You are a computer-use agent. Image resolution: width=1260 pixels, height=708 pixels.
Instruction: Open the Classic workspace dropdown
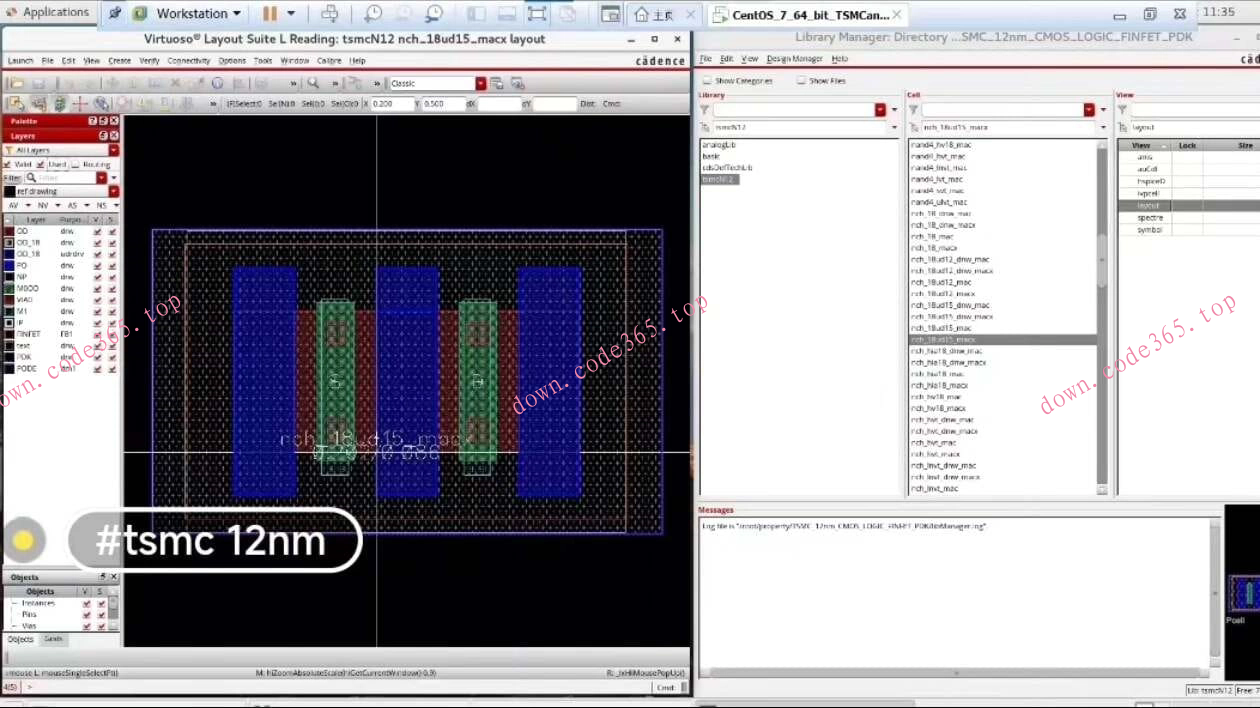480,84
